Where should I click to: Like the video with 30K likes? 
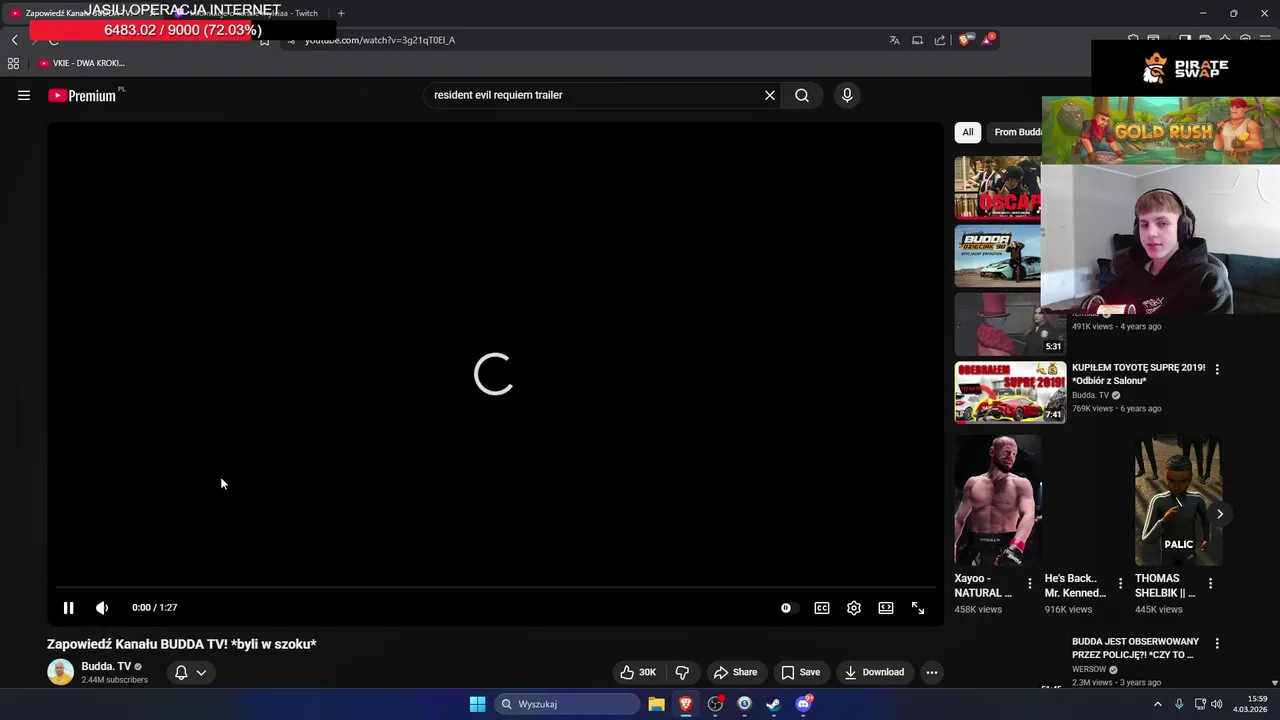pos(637,672)
